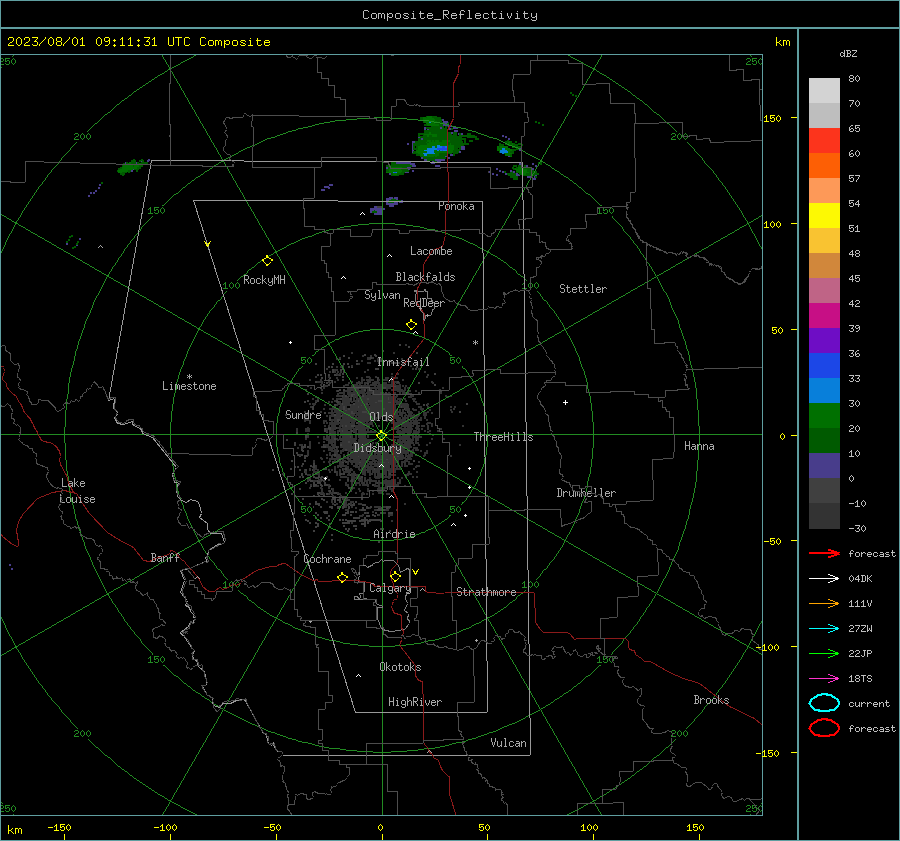The height and width of the screenshot is (841, 900).
Task: Click the 51 dBZ yellow color swatch
Action: 824,215
